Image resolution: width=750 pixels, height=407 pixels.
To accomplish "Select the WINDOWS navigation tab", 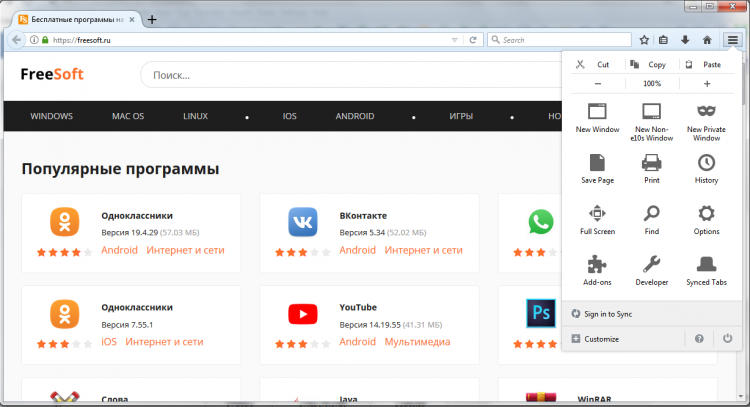I will coord(52,116).
